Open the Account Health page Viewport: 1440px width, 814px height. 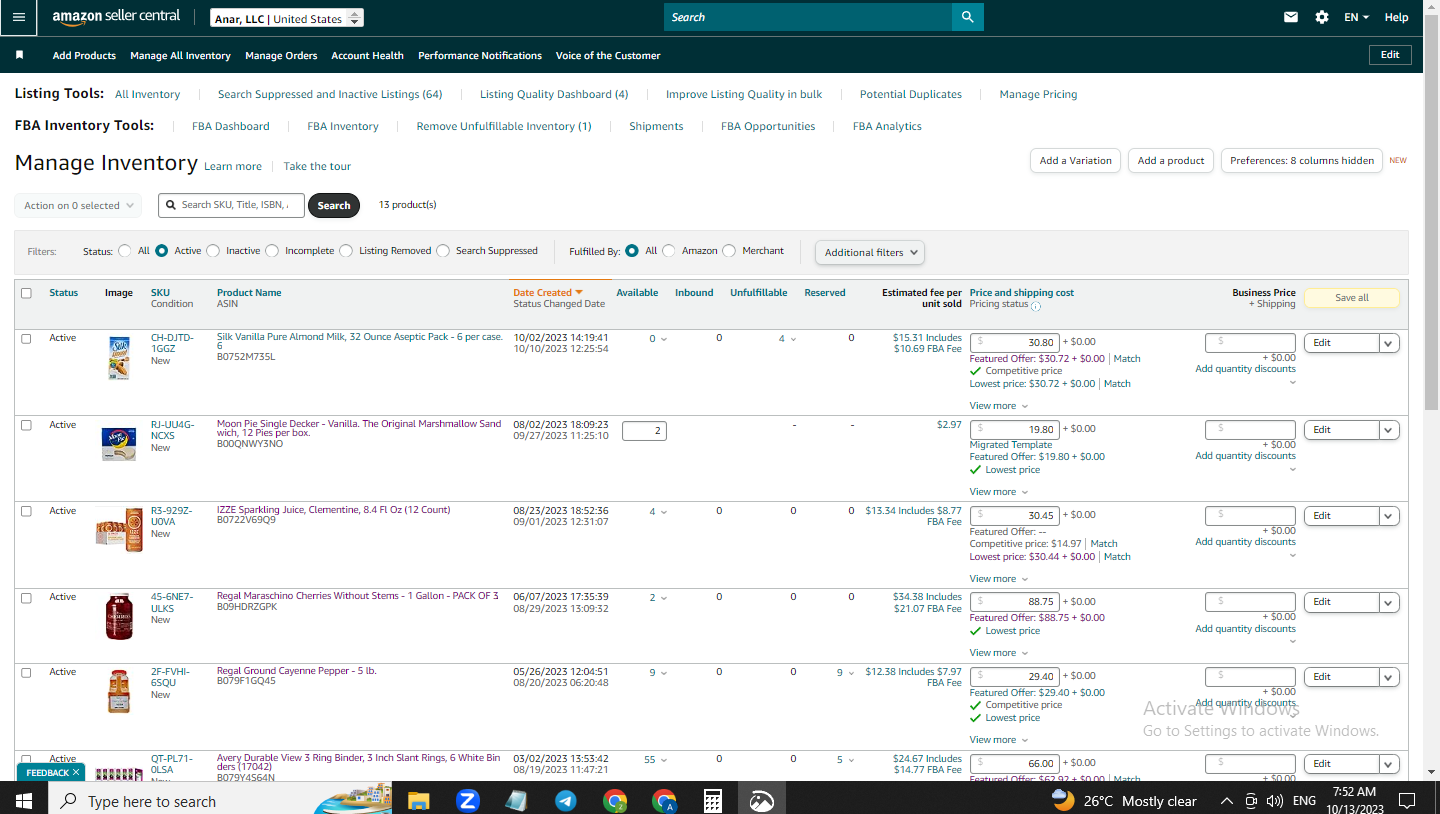pyautogui.click(x=367, y=56)
